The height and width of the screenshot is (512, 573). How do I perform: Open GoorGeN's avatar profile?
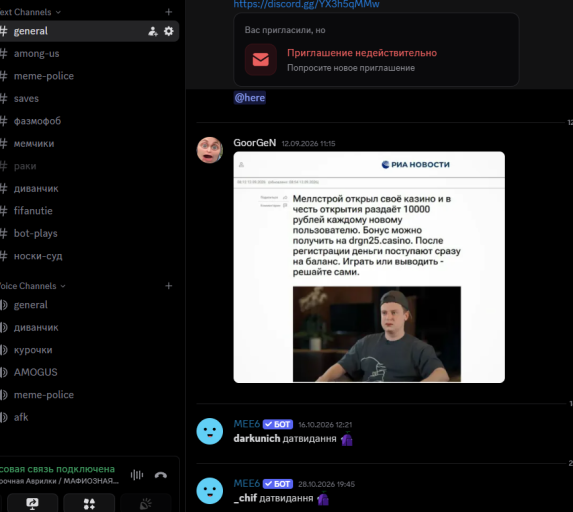[x=210, y=150]
